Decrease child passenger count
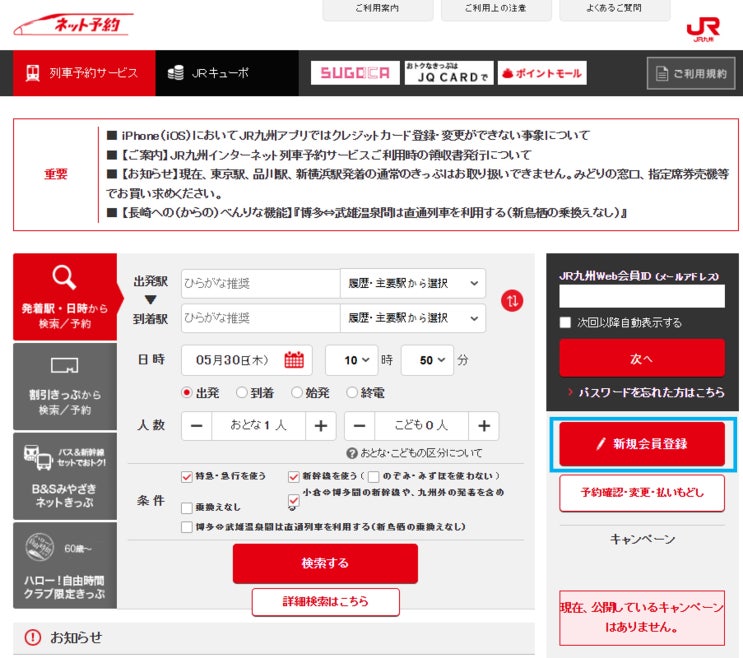This screenshot has height=658, width=743. 360,426
